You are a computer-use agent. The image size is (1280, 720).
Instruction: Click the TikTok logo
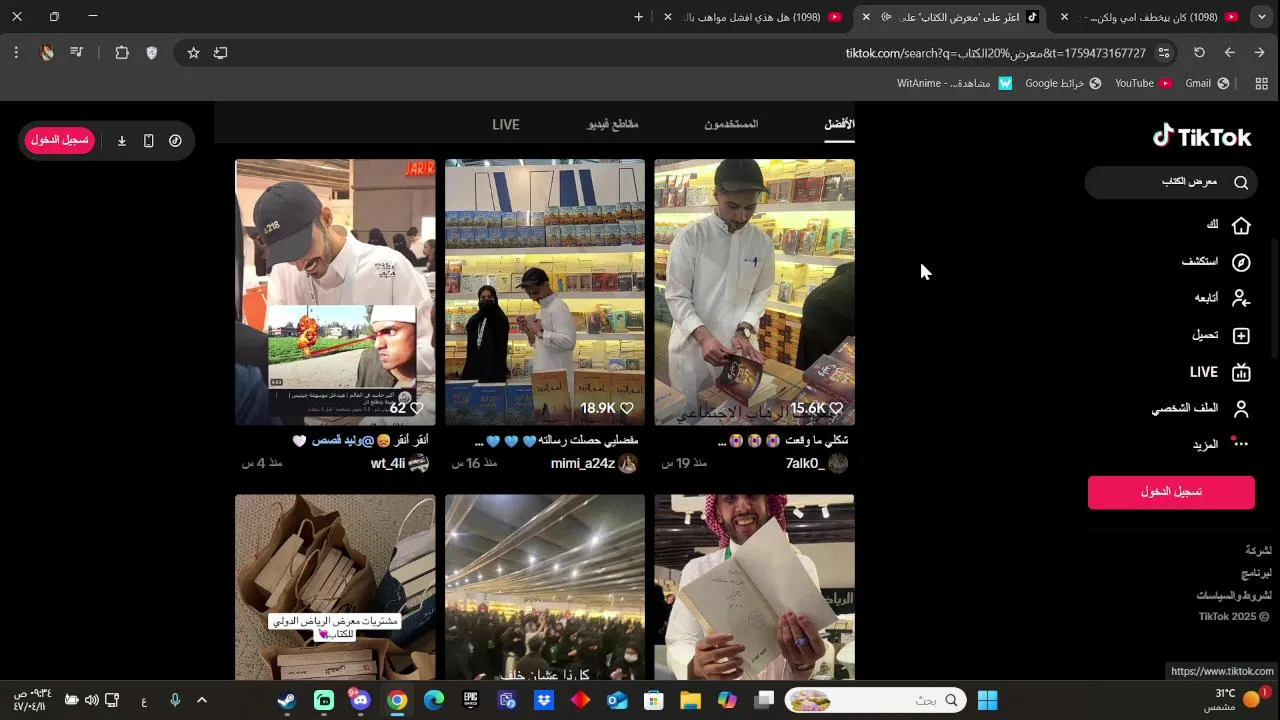tap(1201, 137)
